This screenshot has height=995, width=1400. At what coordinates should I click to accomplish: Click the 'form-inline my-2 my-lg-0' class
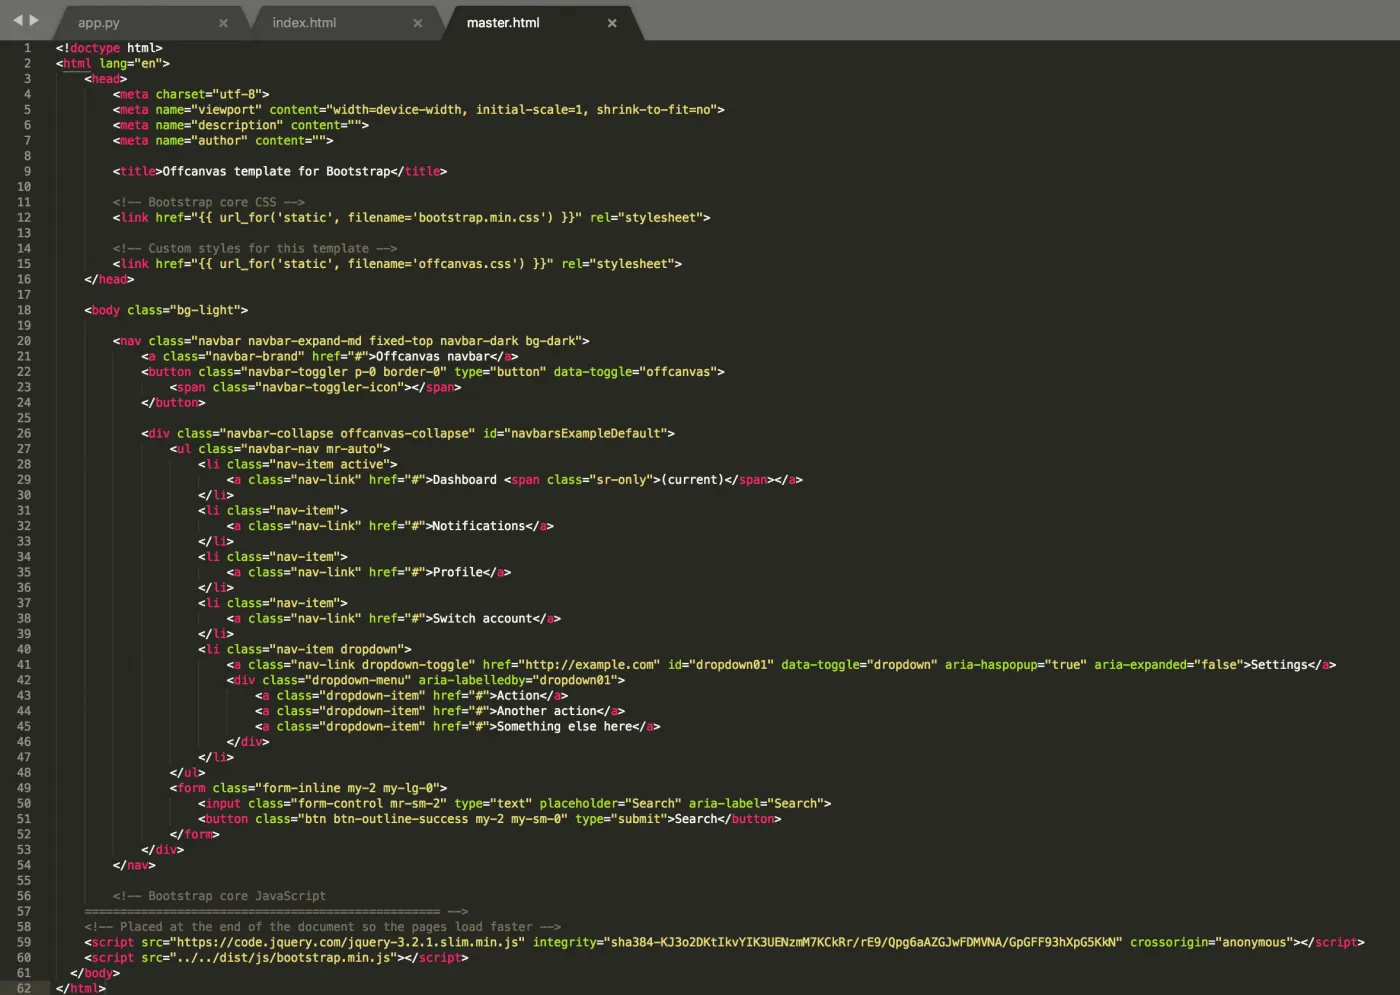(x=351, y=788)
